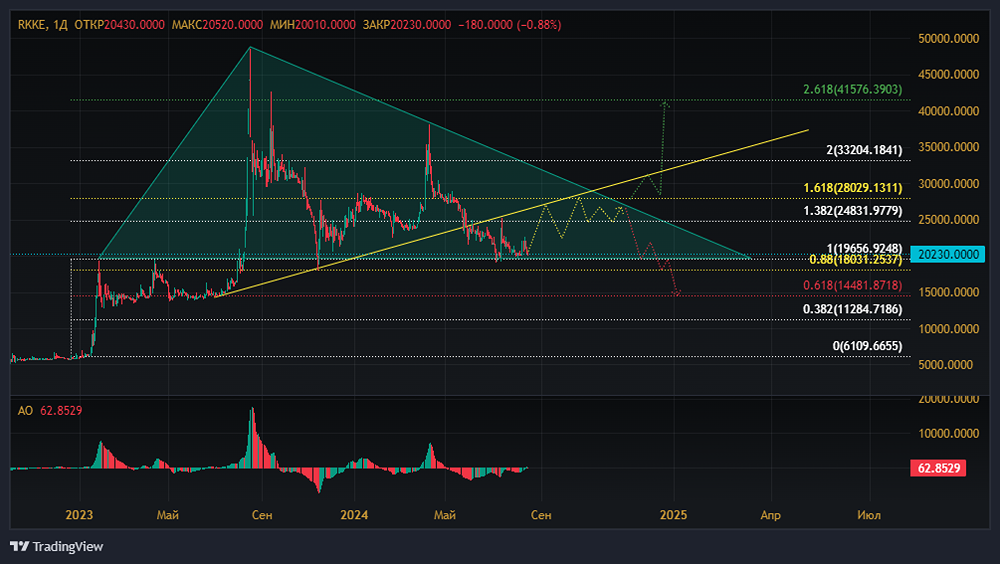The image size is (1000, 564).
Task: Click the open price value 20430.0000
Action: 134,25
